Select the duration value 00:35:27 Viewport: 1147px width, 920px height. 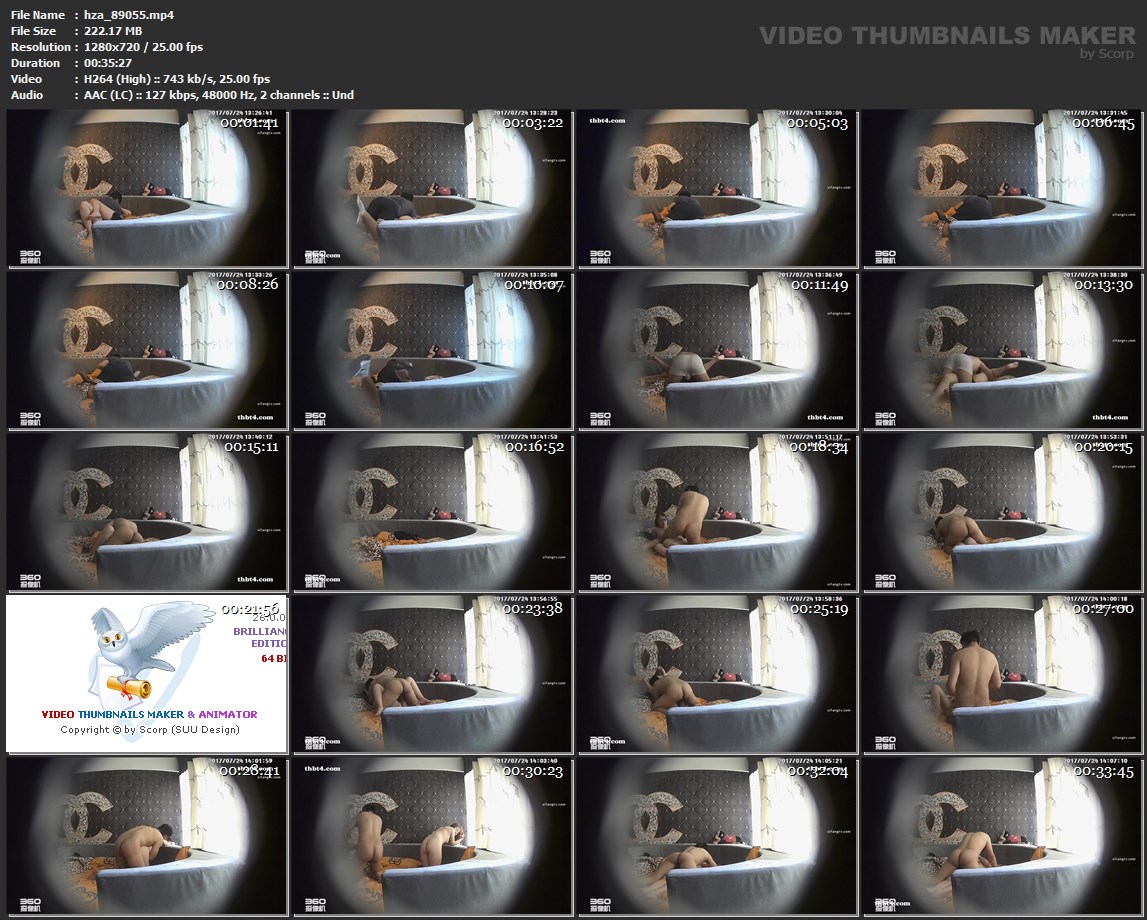point(108,63)
